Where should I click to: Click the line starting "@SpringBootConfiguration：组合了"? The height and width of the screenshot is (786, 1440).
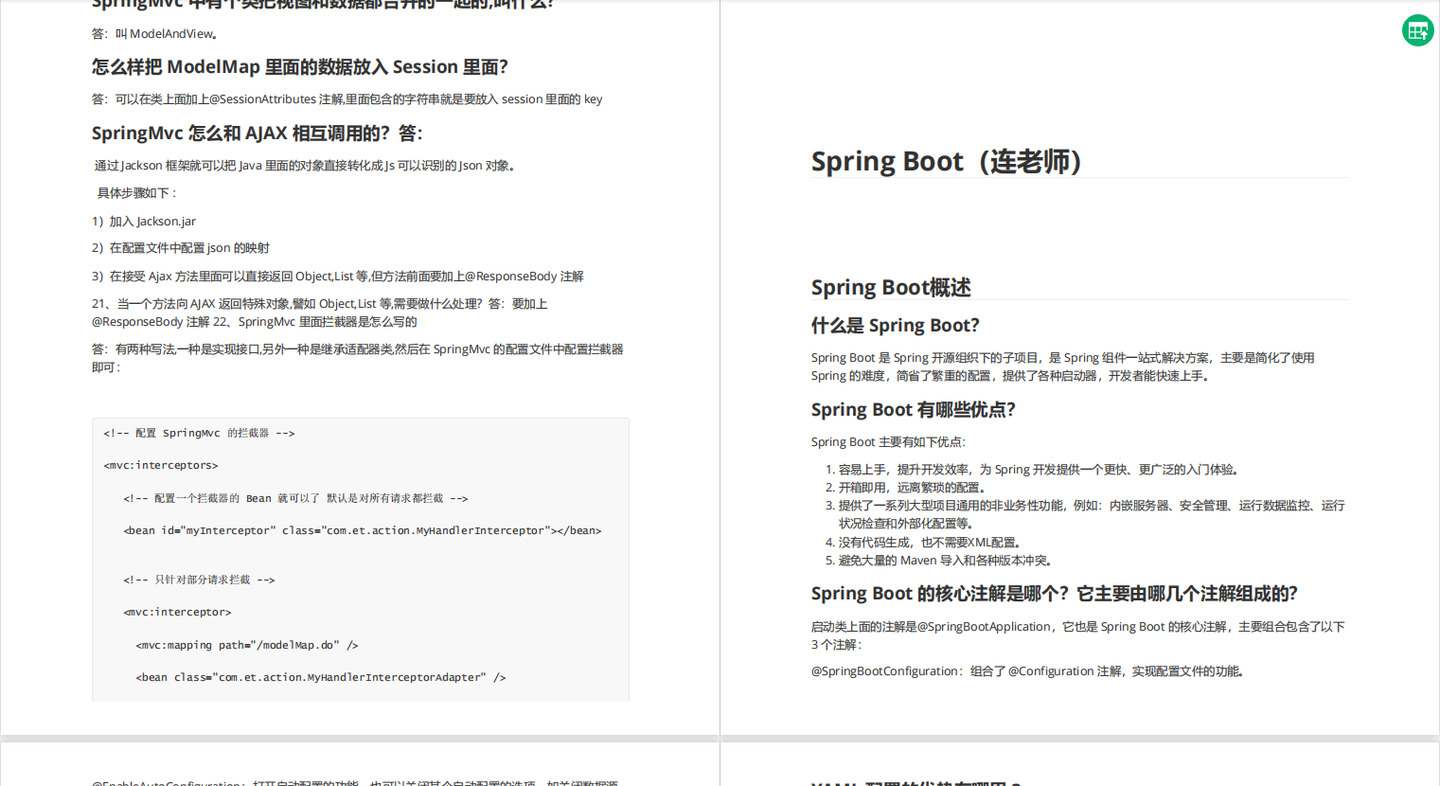click(x=1030, y=671)
